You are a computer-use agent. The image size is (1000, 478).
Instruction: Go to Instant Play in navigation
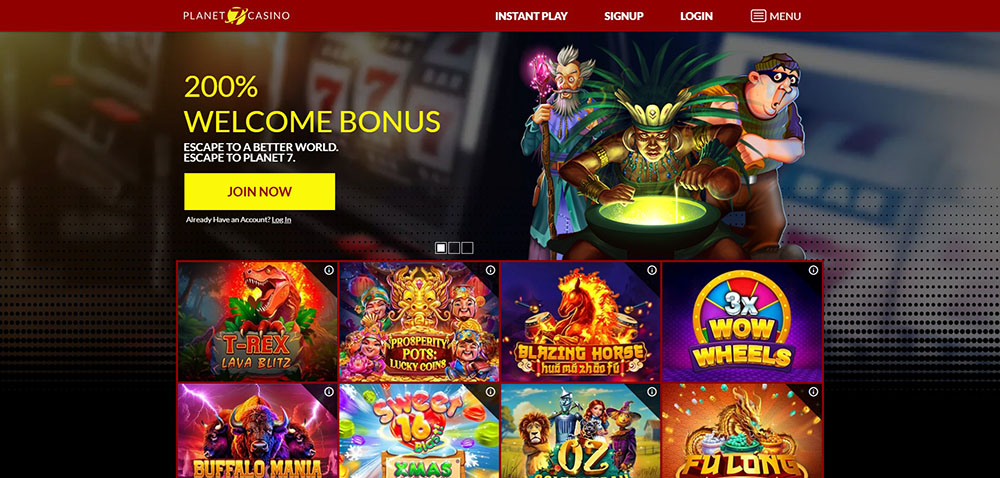(x=531, y=16)
